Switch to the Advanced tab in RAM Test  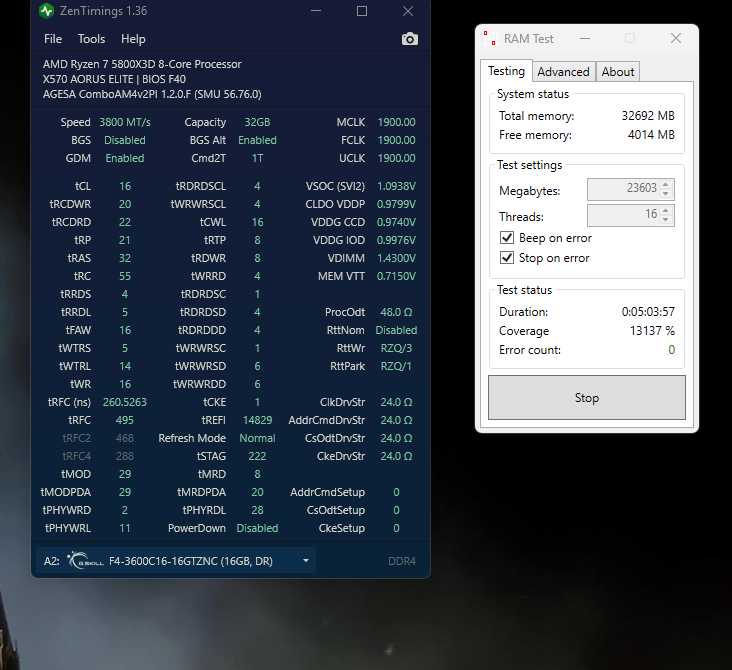(563, 72)
